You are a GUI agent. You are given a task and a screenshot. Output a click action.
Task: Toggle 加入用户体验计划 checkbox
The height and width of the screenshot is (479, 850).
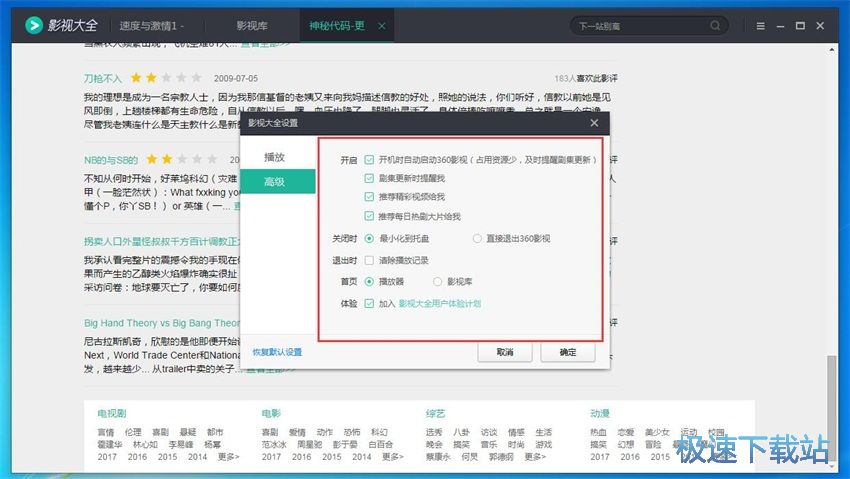tap(369, 303)
